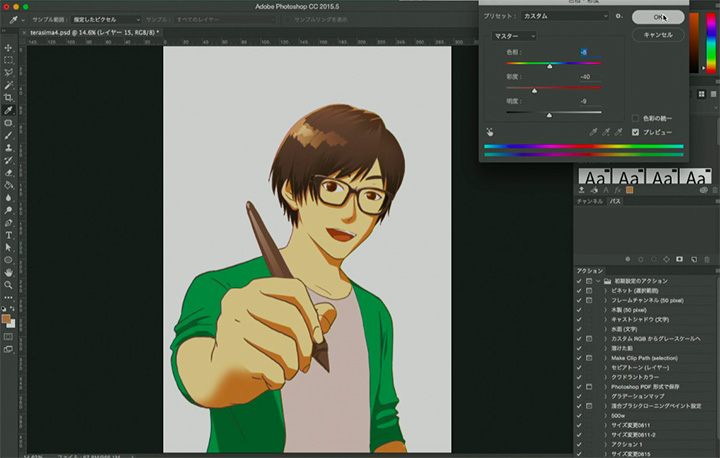Viewport: 720px width, 458px height.
Task: Select the Crop tool
Action: tap(8, 97)
